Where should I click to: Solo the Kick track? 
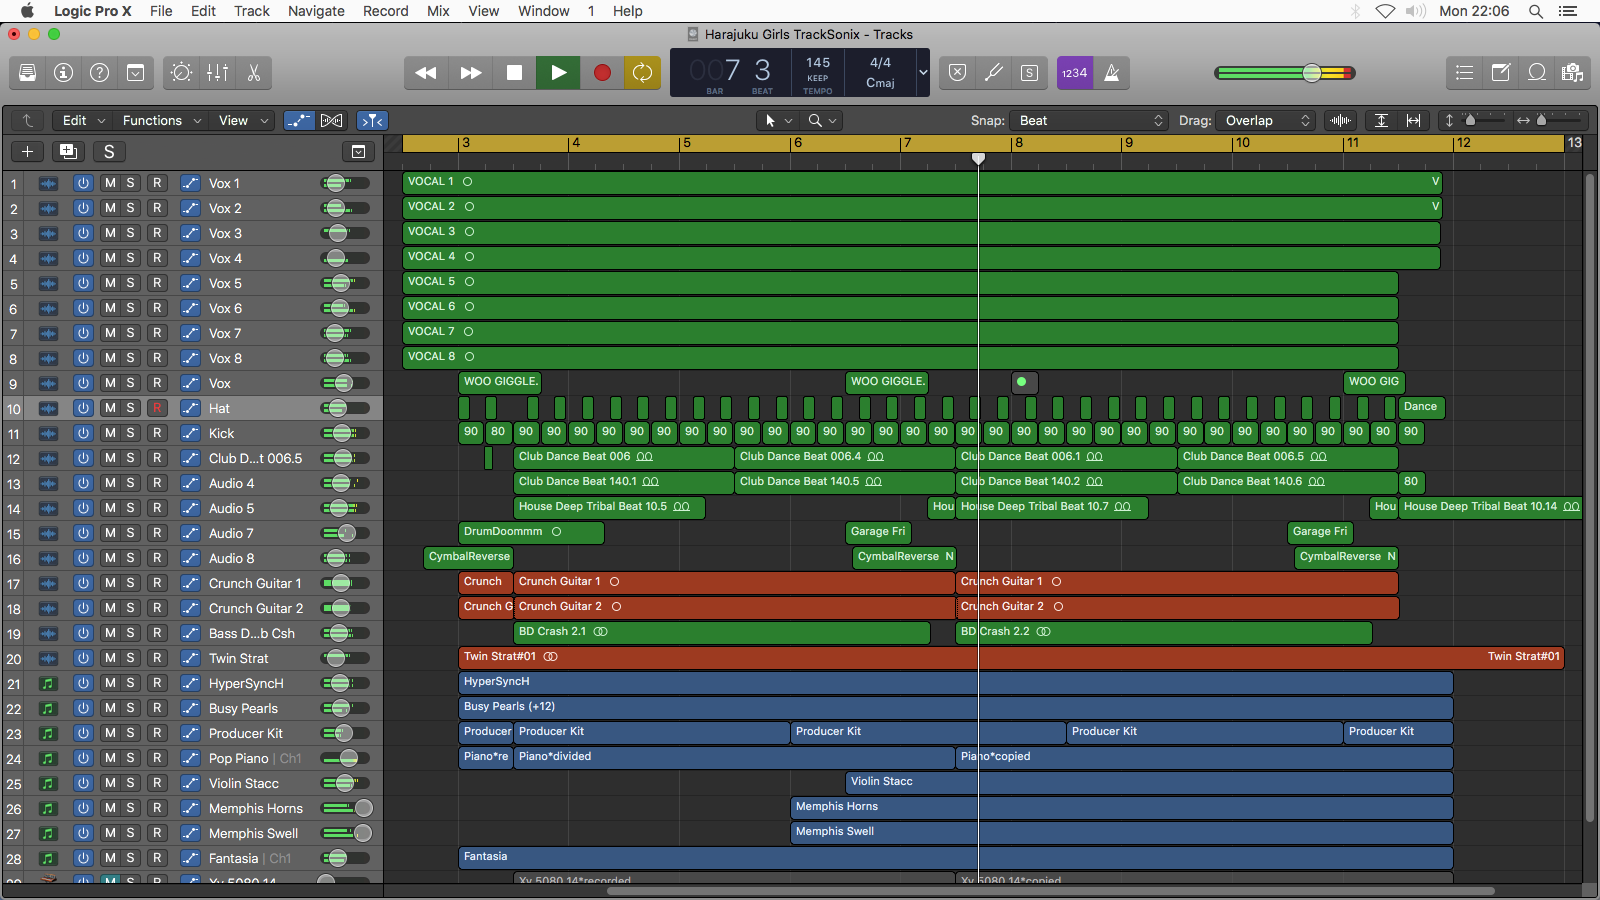[x=130, y=433]
